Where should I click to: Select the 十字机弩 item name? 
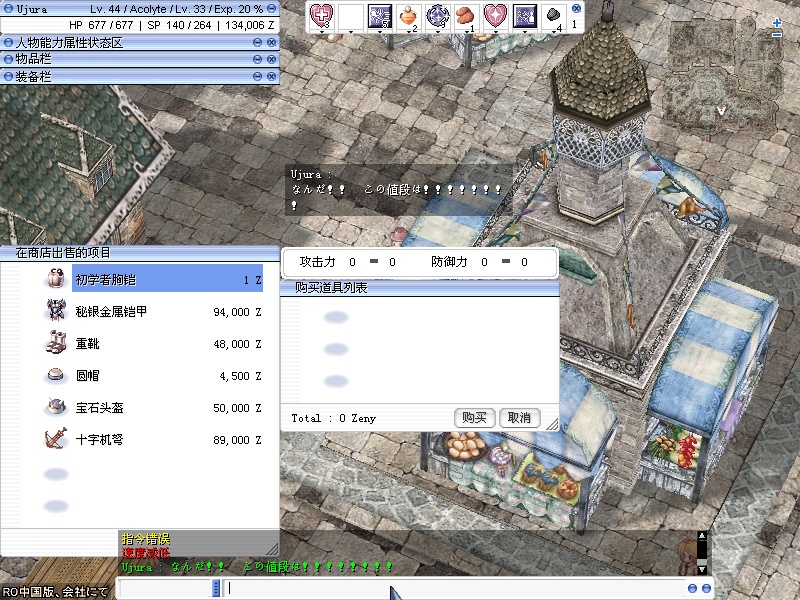(x=99, y=439)
